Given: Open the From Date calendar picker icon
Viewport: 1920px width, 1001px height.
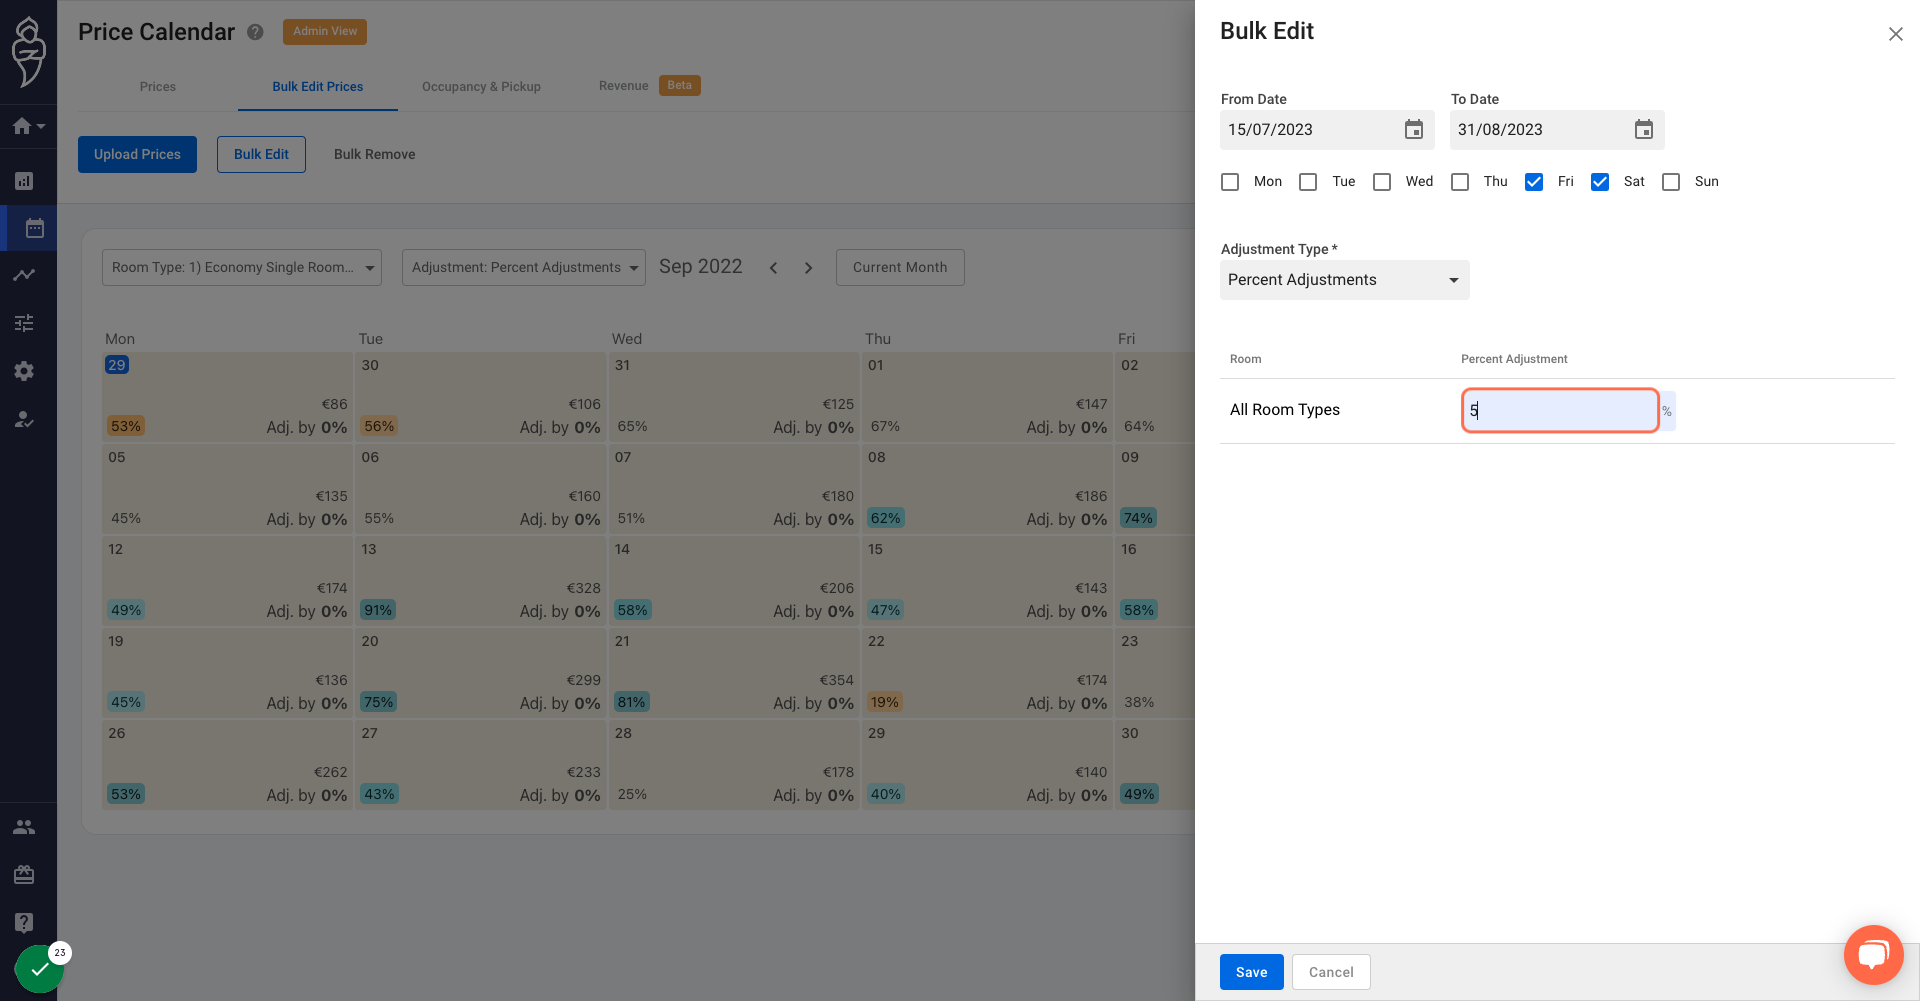Looking at the screenshot, I should click(1413, 130).
